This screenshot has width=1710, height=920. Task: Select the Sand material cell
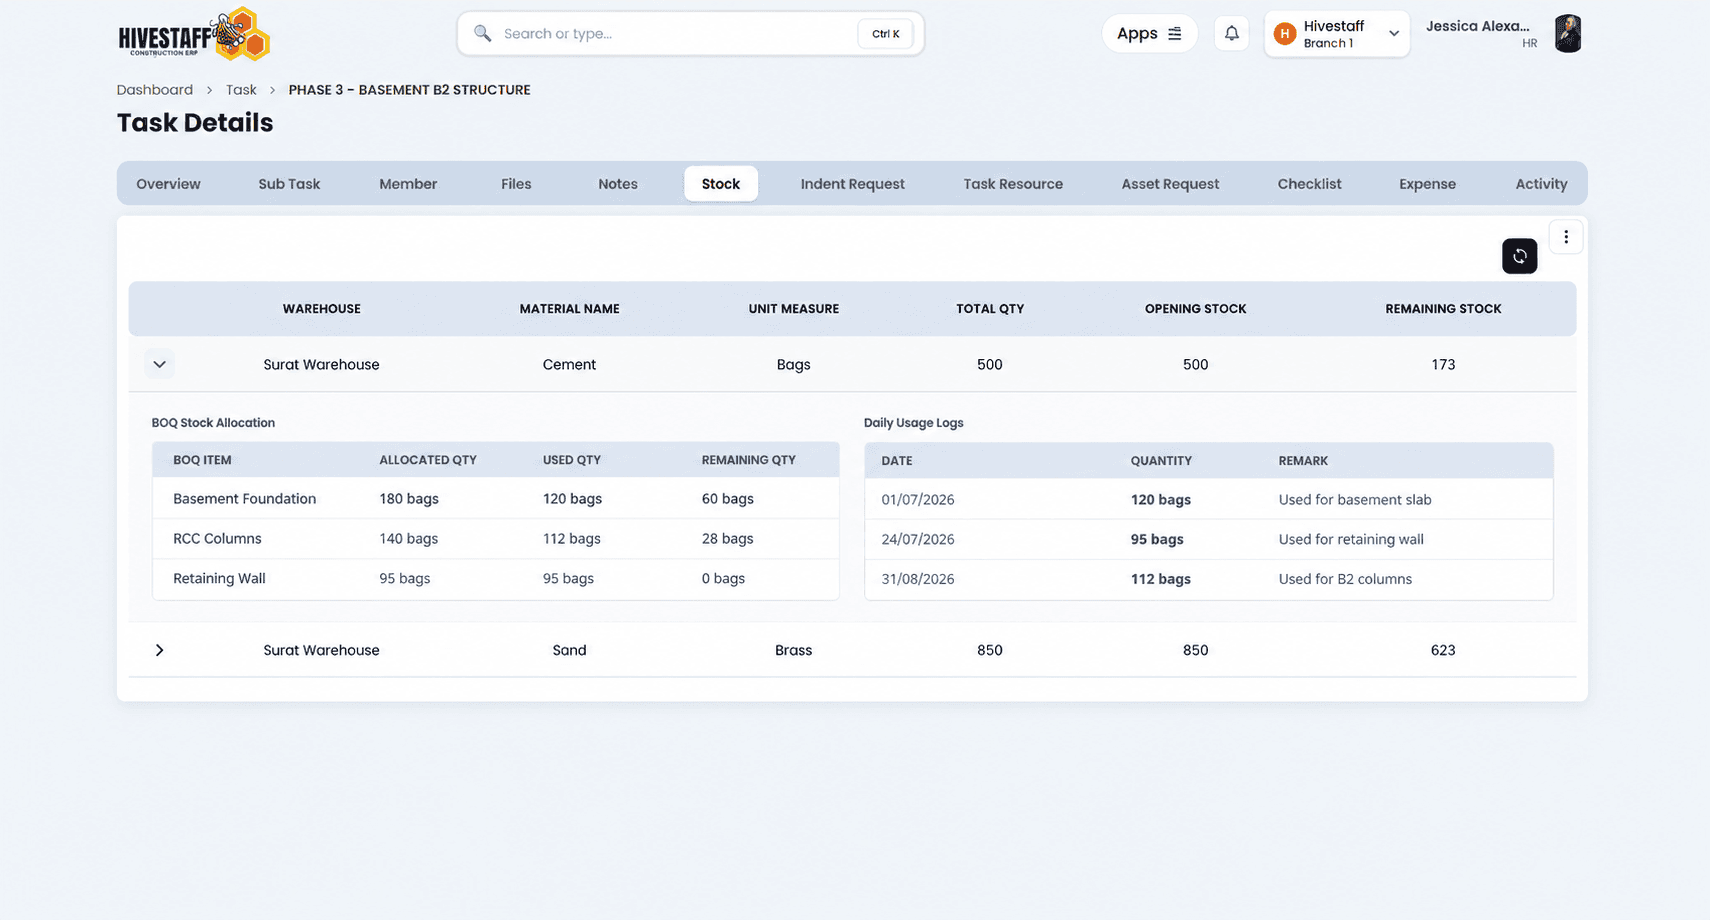(x=569, y=650)
